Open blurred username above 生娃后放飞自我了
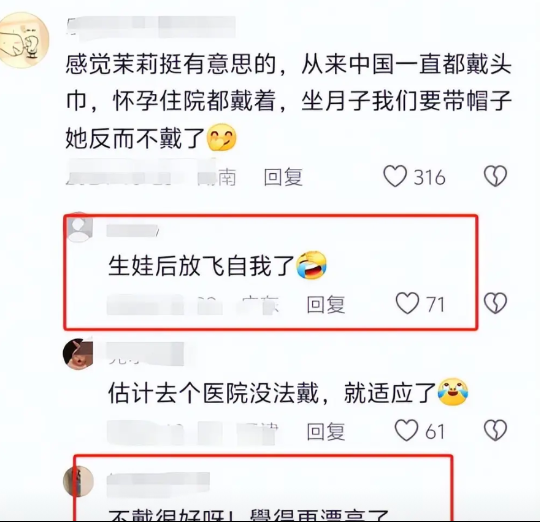The height and width of the screenshot is (522, 540). pos(132,231)
